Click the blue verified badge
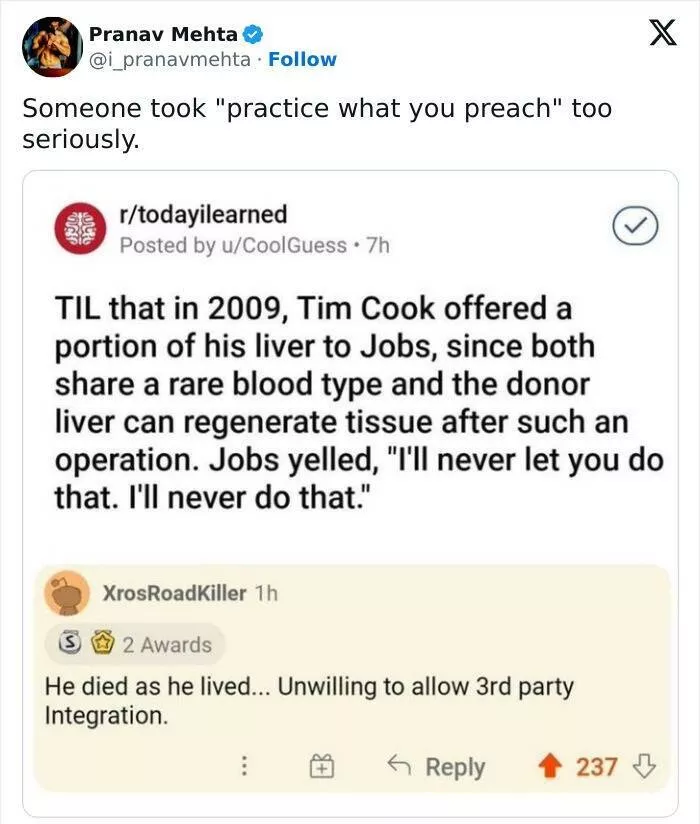The image size is (700, 824). point(254,34)
